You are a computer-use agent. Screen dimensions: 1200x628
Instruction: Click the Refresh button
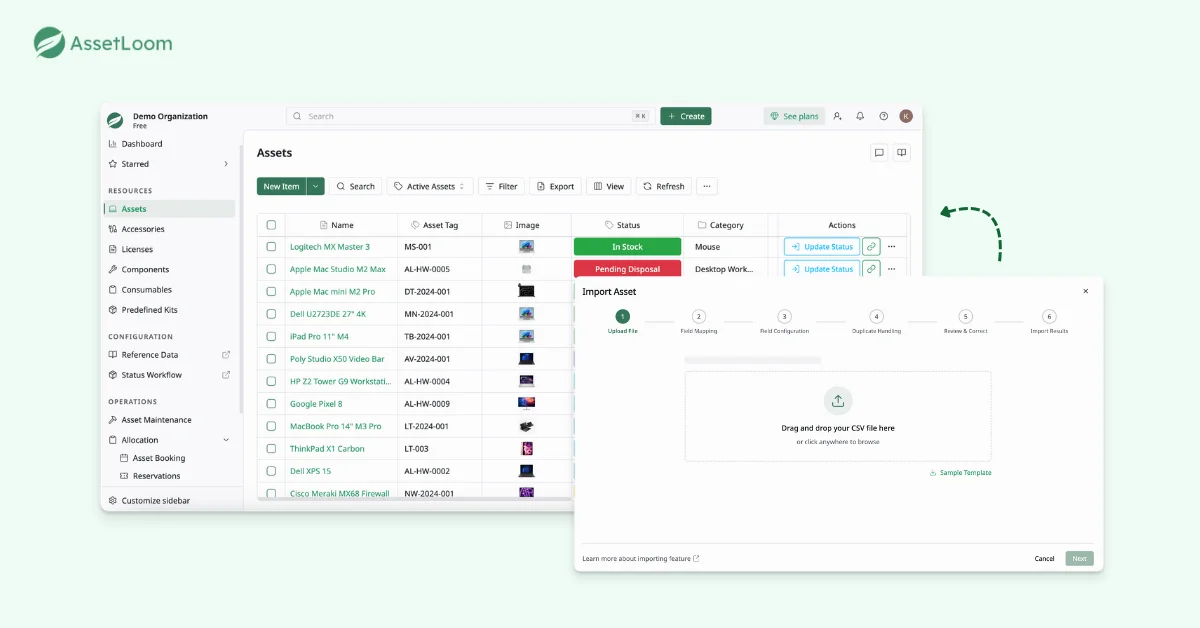pyautogui.click(x=664, y=186)
